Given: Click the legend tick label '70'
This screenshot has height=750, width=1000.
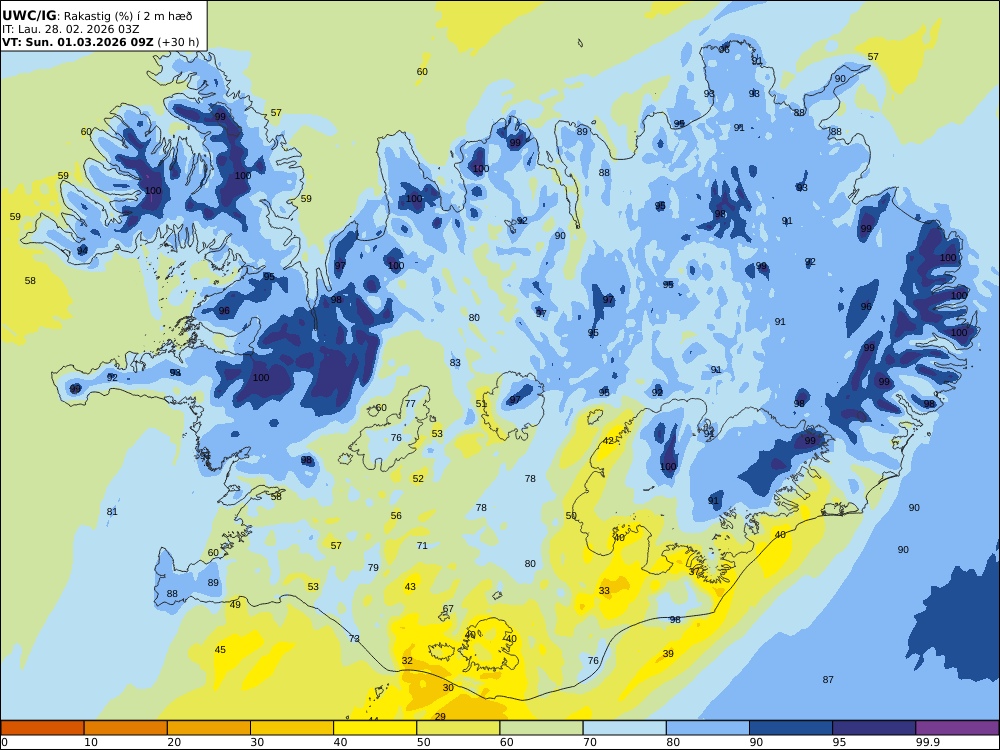Looking at the screenshot, I should point(590,742).
